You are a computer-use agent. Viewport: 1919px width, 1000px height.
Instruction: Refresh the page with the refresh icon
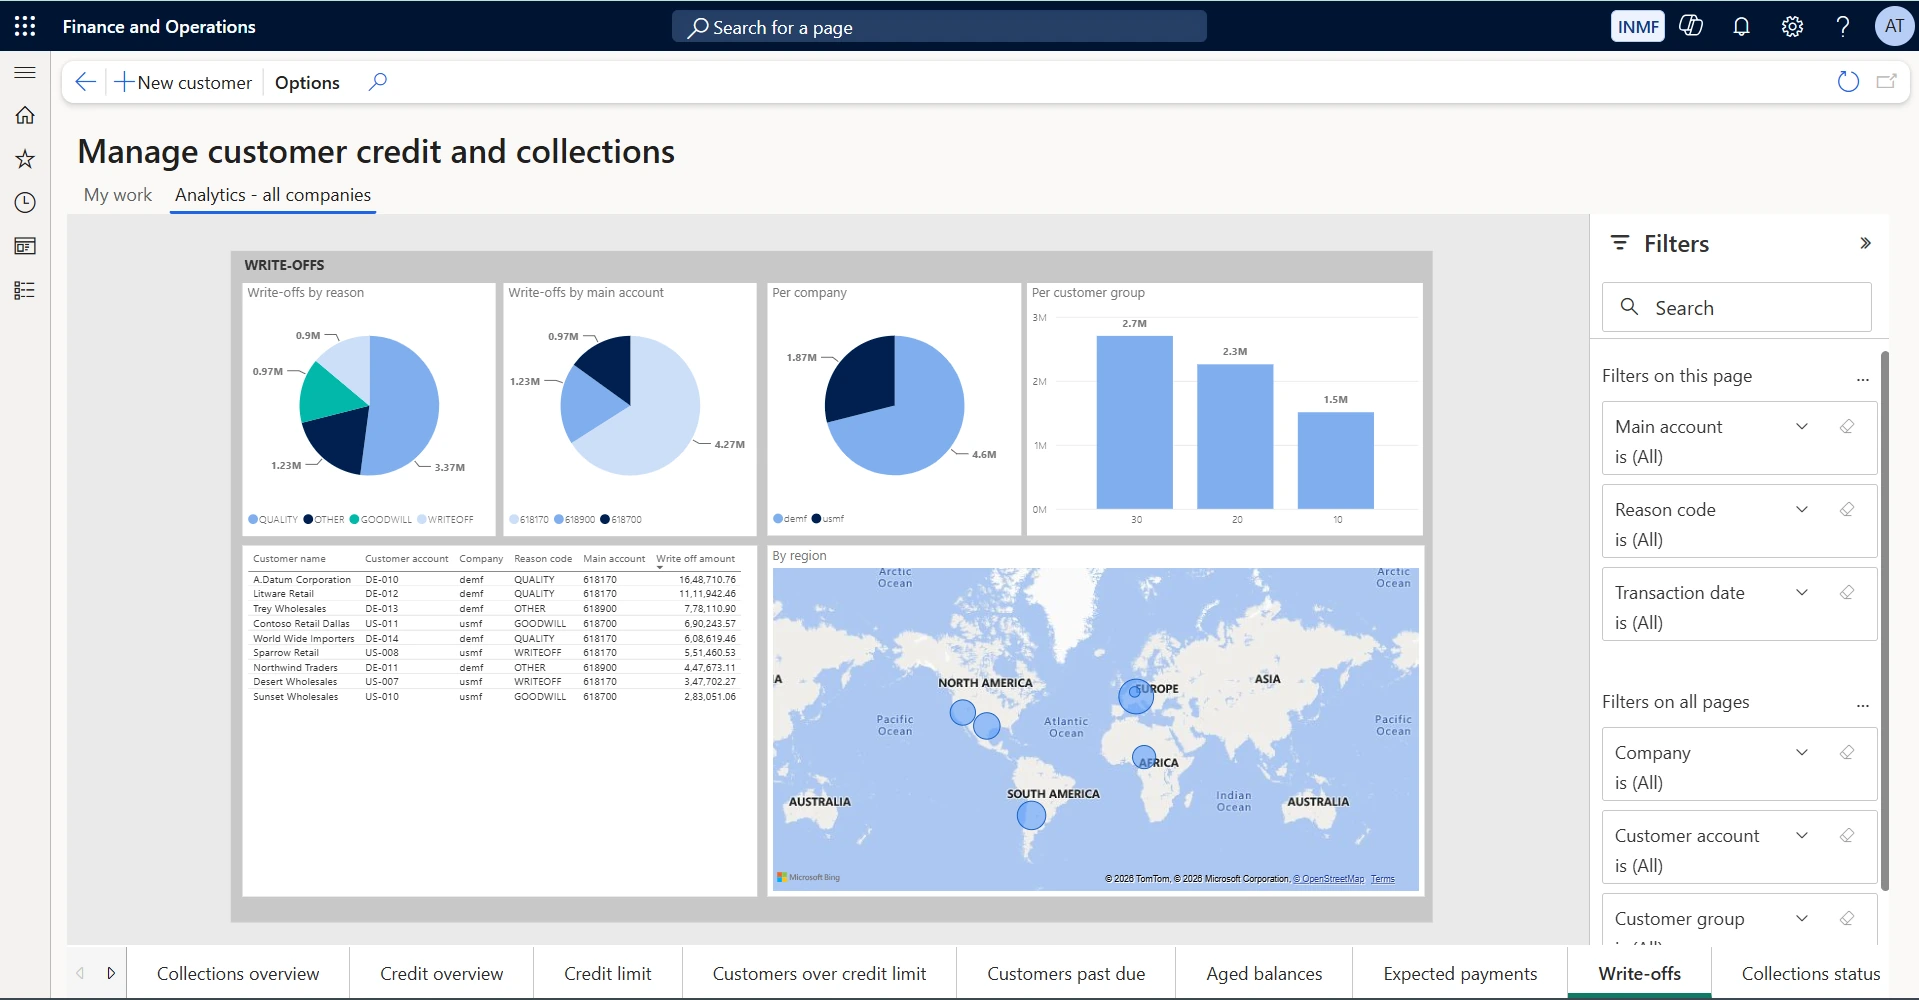coord(1848,82)
